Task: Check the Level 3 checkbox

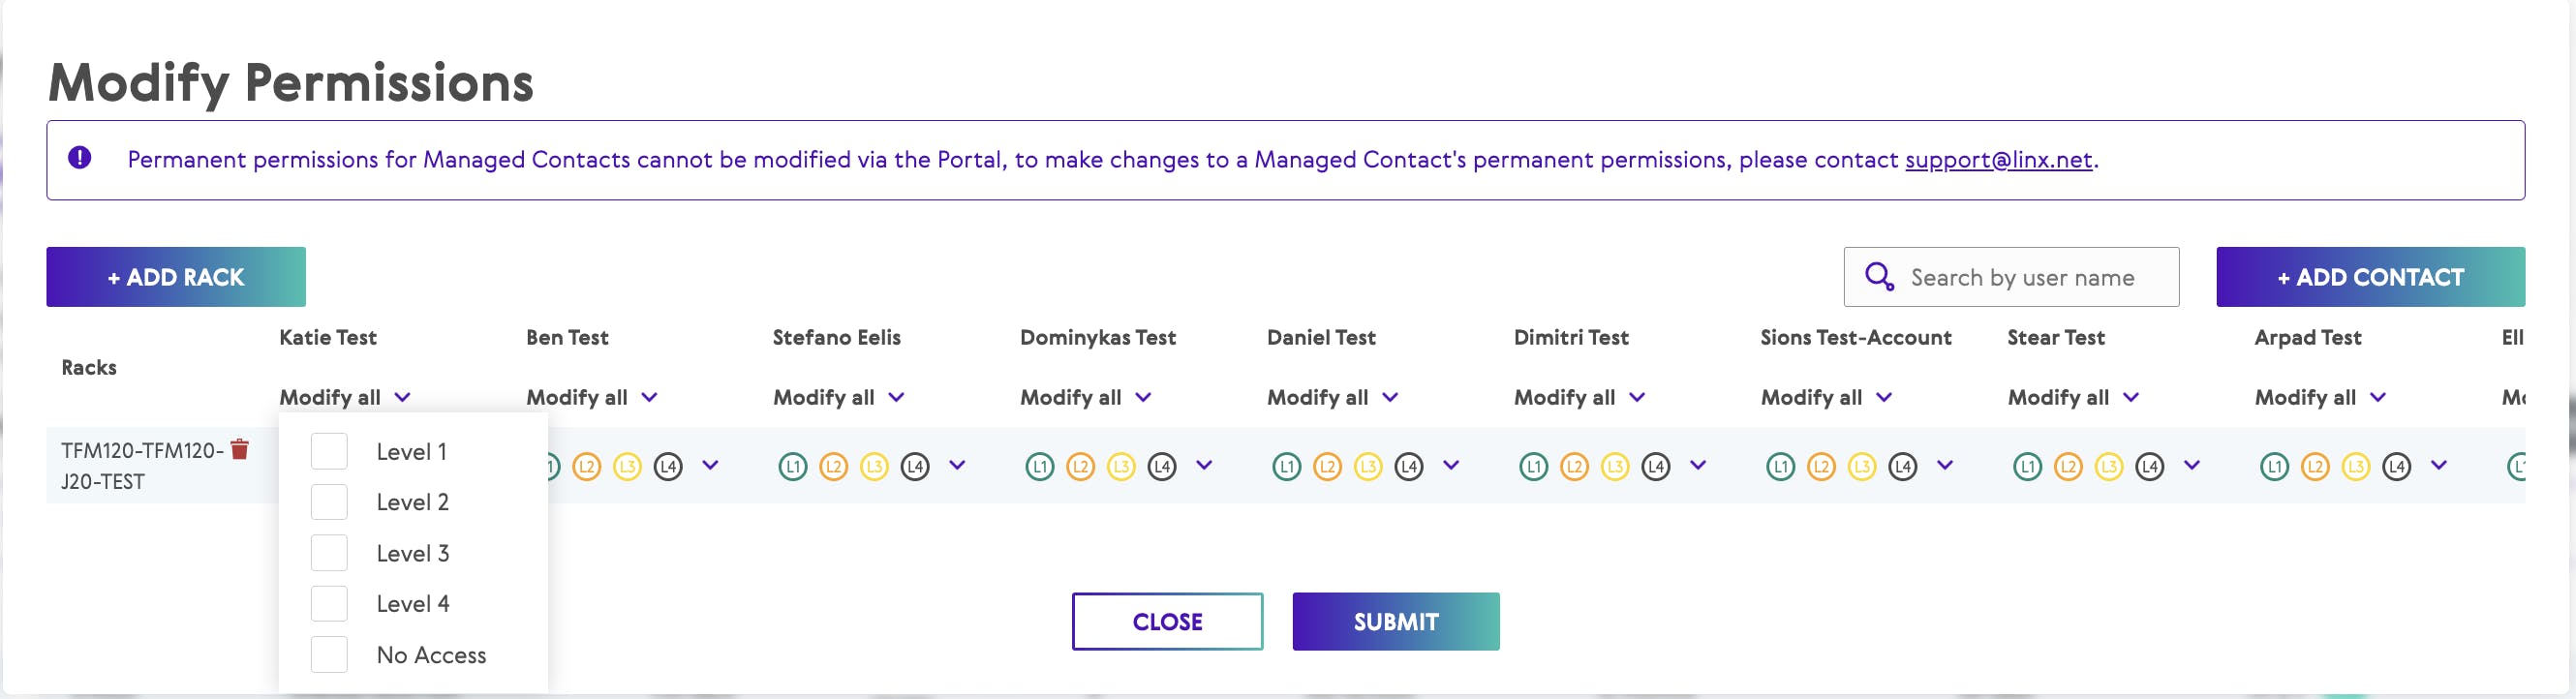Action: click(329, 553)
